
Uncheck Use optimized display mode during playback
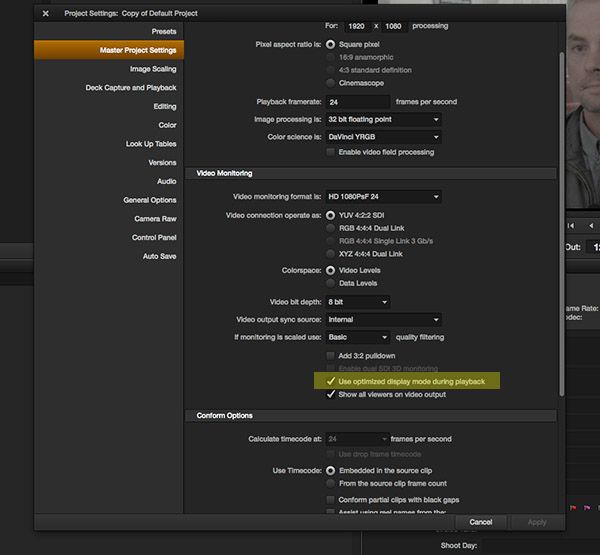(331, 381)
